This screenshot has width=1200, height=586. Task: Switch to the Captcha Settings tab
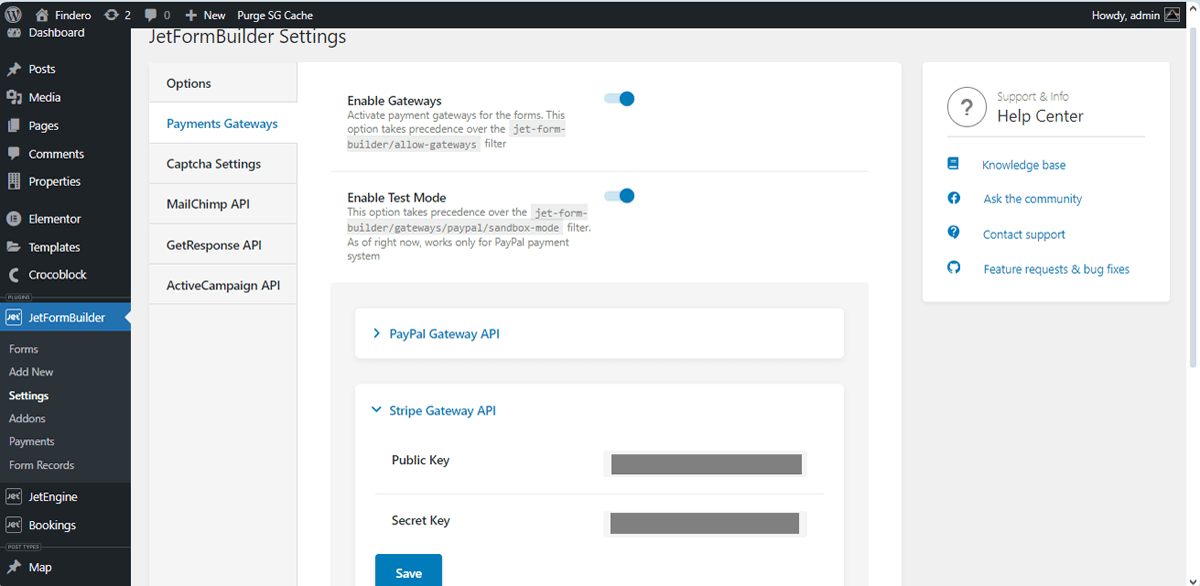(x=213, y=163)
